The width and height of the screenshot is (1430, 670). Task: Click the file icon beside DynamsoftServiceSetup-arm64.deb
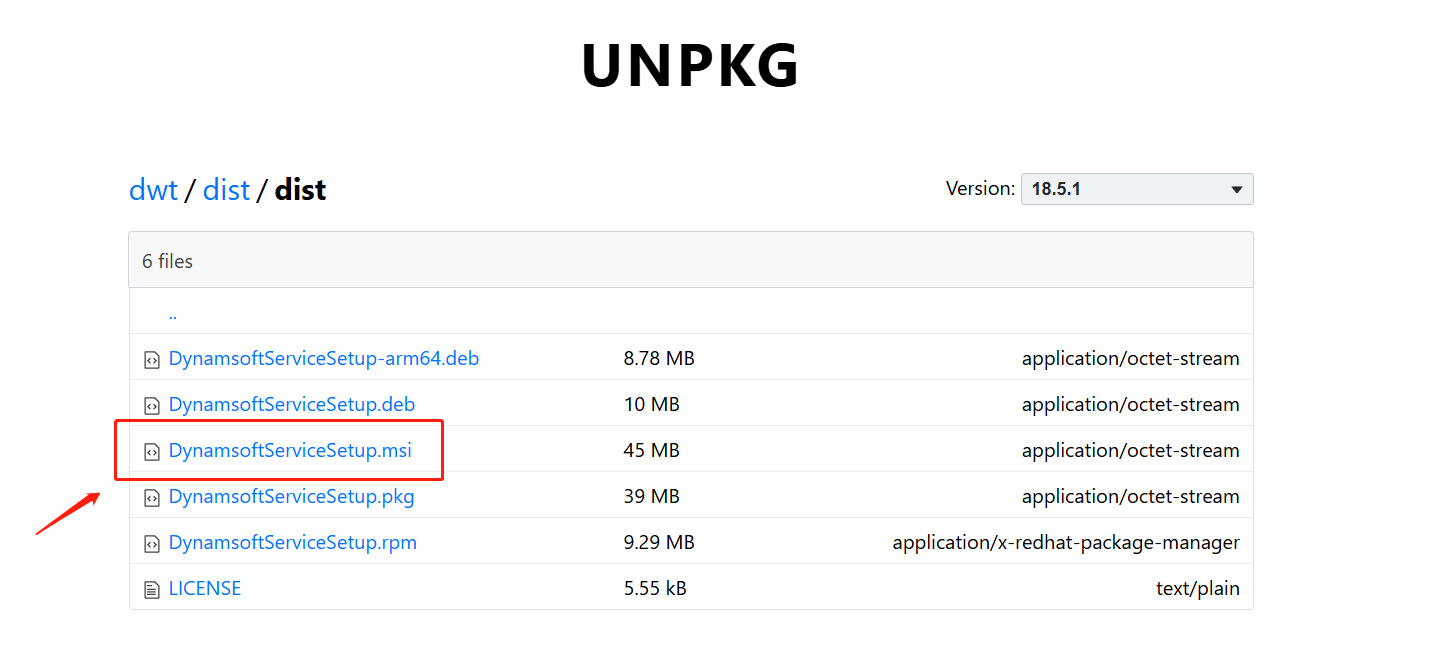(152, 359)
